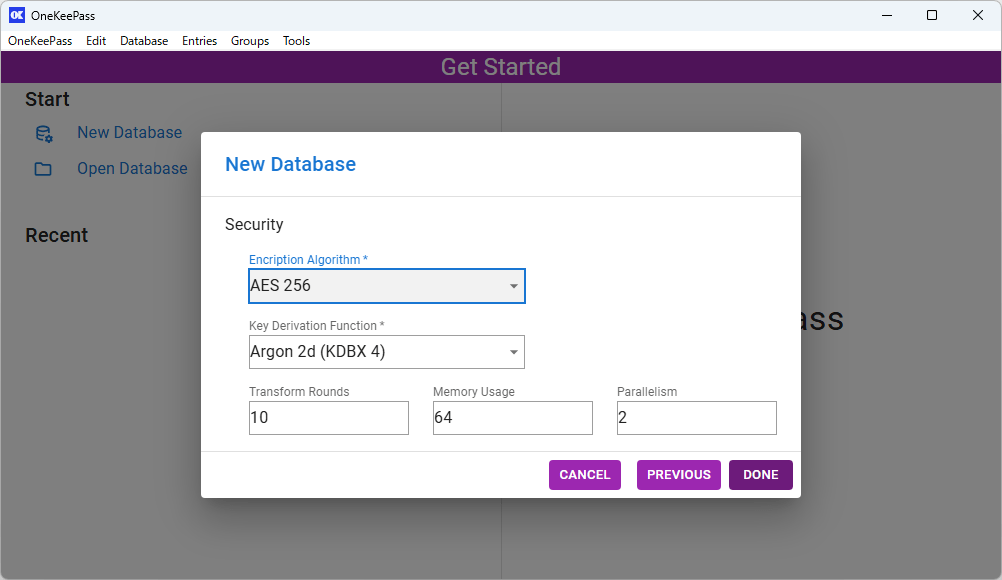
Task: Open the OneKeePass menu
Action: [x=40, y=41]
